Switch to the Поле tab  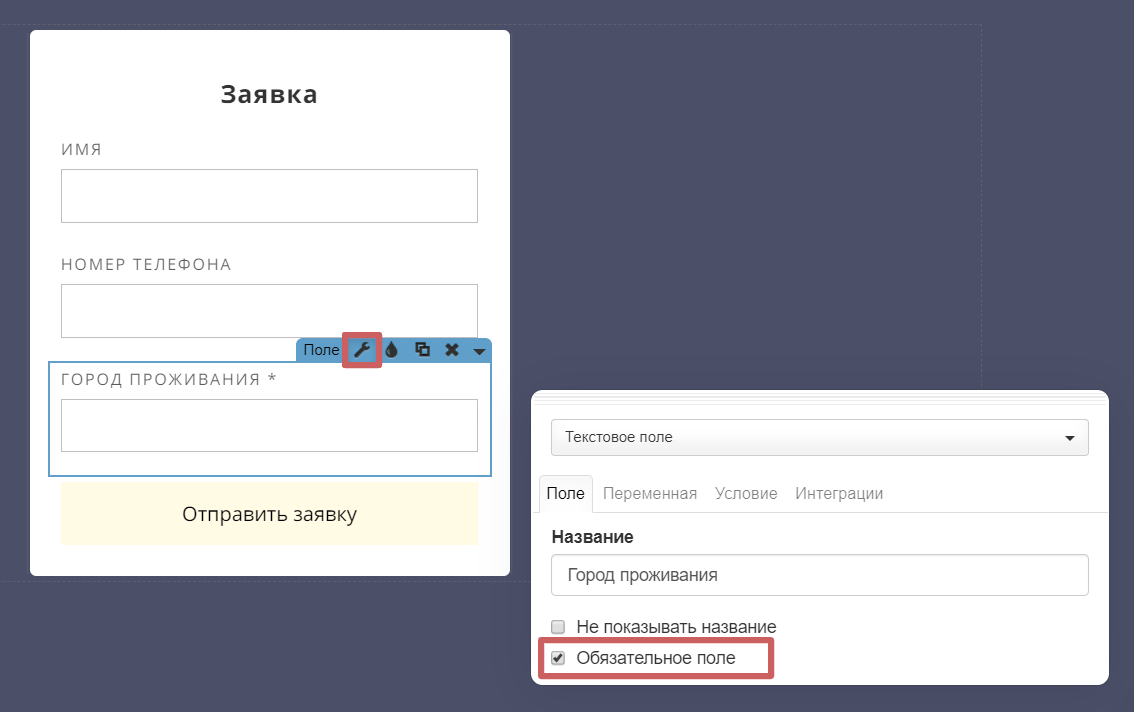(566, 493)
